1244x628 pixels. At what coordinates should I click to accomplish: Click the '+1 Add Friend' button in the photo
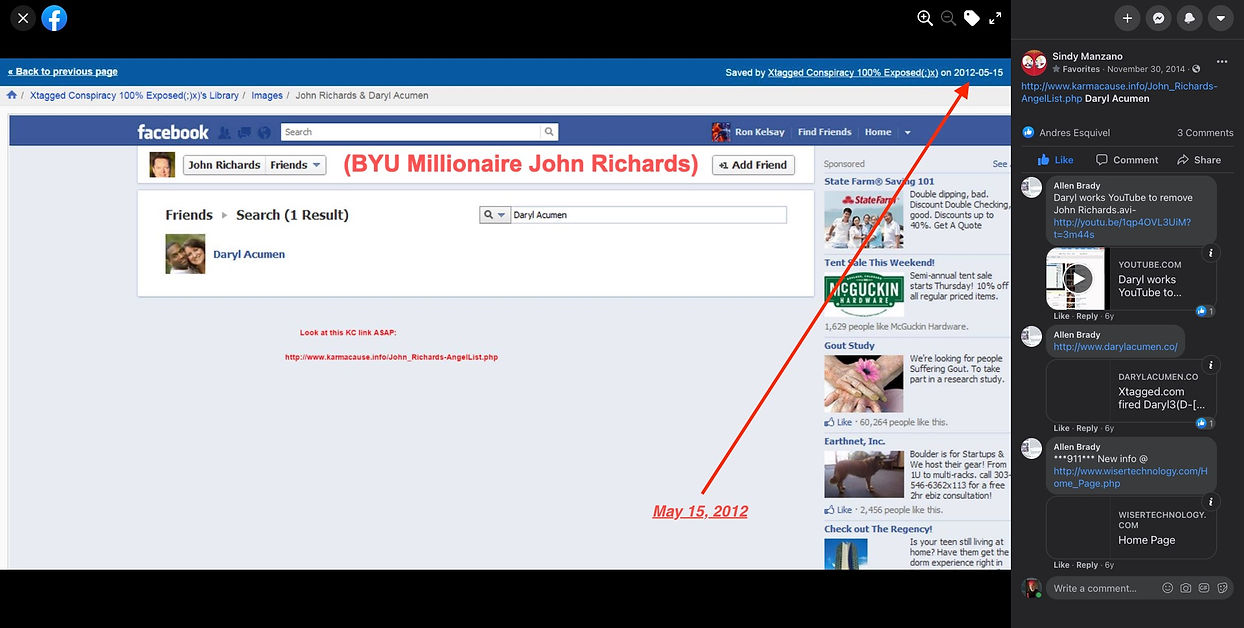pyautogui.click(x=753, y=165)
